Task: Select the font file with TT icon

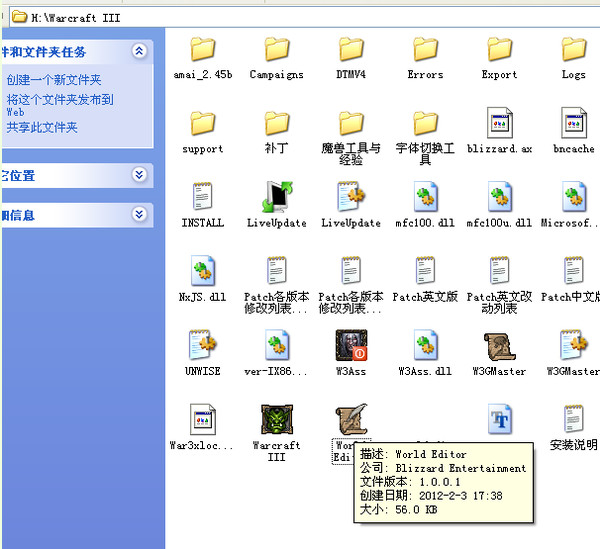Action: coord(499,419)
